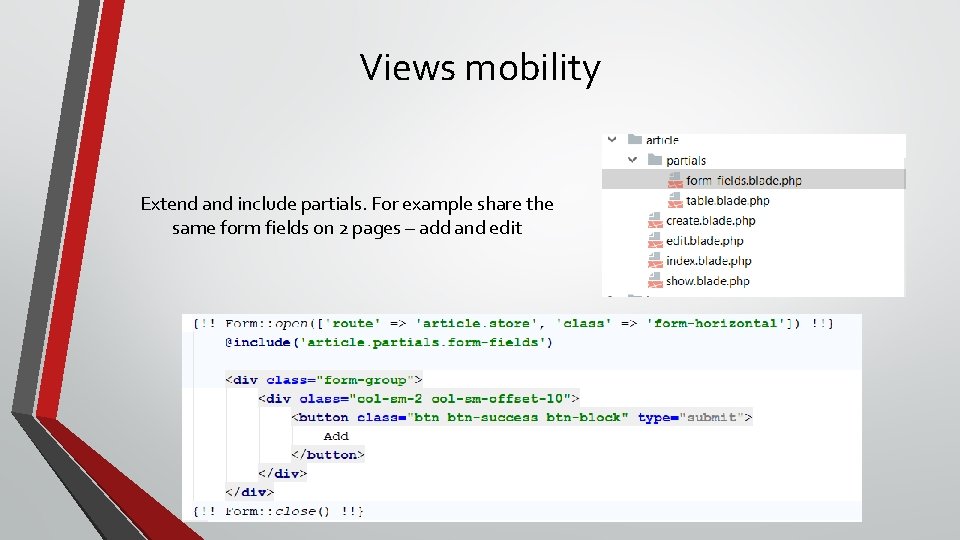Open create.blade.php in the tree
Image resolution: width=960 pixels, height=540 pixels.
click(x=711, y=220)
